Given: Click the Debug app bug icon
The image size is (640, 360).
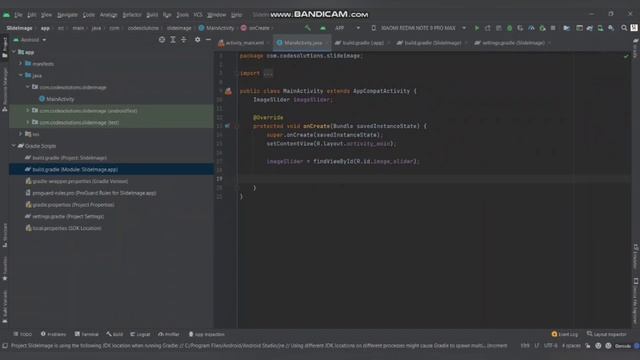Looking at the screenshot, I should click(509, 28).
